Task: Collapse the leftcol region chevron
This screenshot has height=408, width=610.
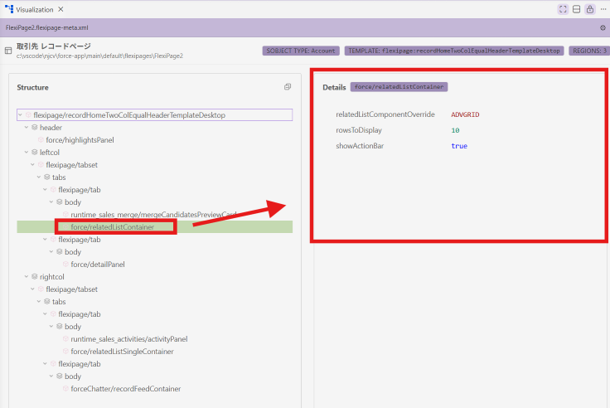Action: pos(26,152)
